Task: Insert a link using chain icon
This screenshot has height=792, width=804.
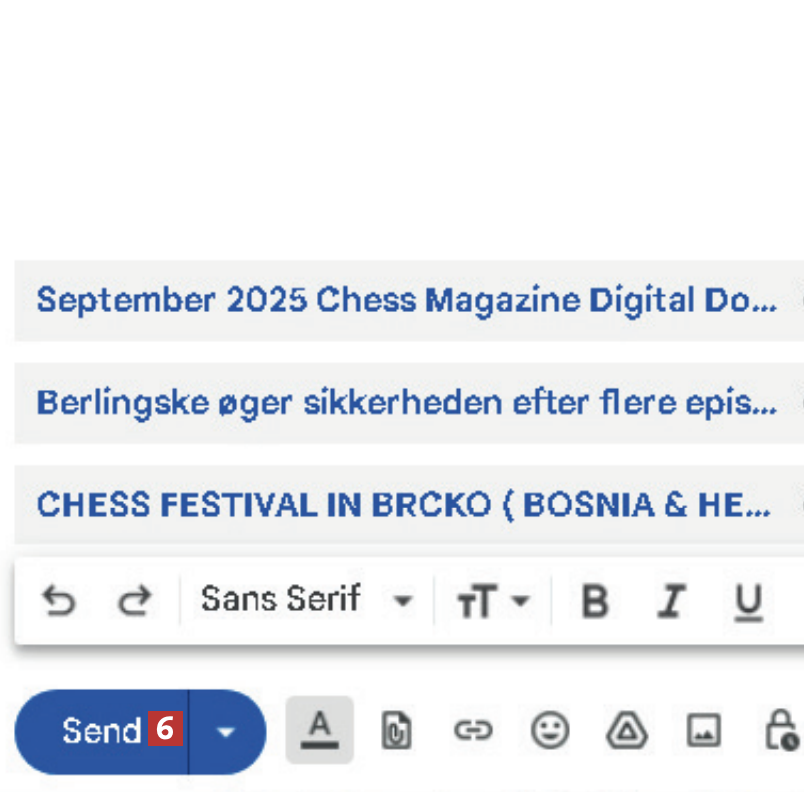Action: (x=473, y=732)
